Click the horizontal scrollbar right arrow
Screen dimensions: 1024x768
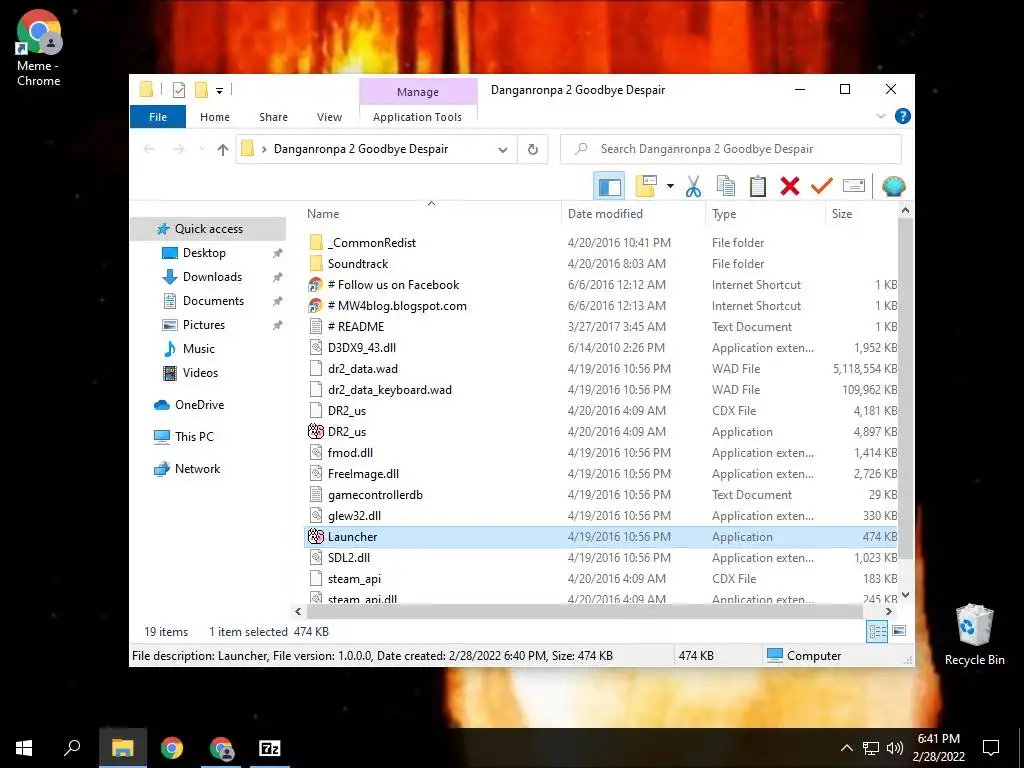[888, 612]
